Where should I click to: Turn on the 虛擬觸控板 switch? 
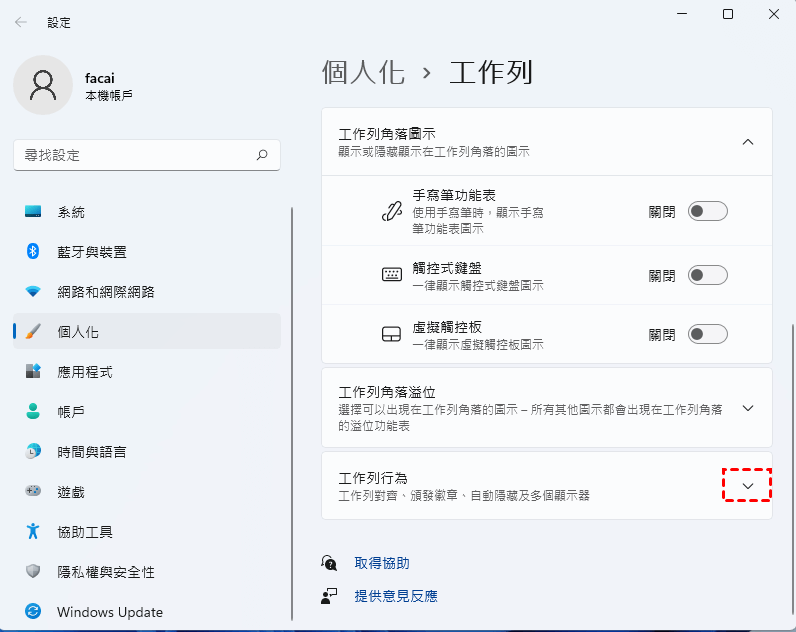tap(707, 334)
